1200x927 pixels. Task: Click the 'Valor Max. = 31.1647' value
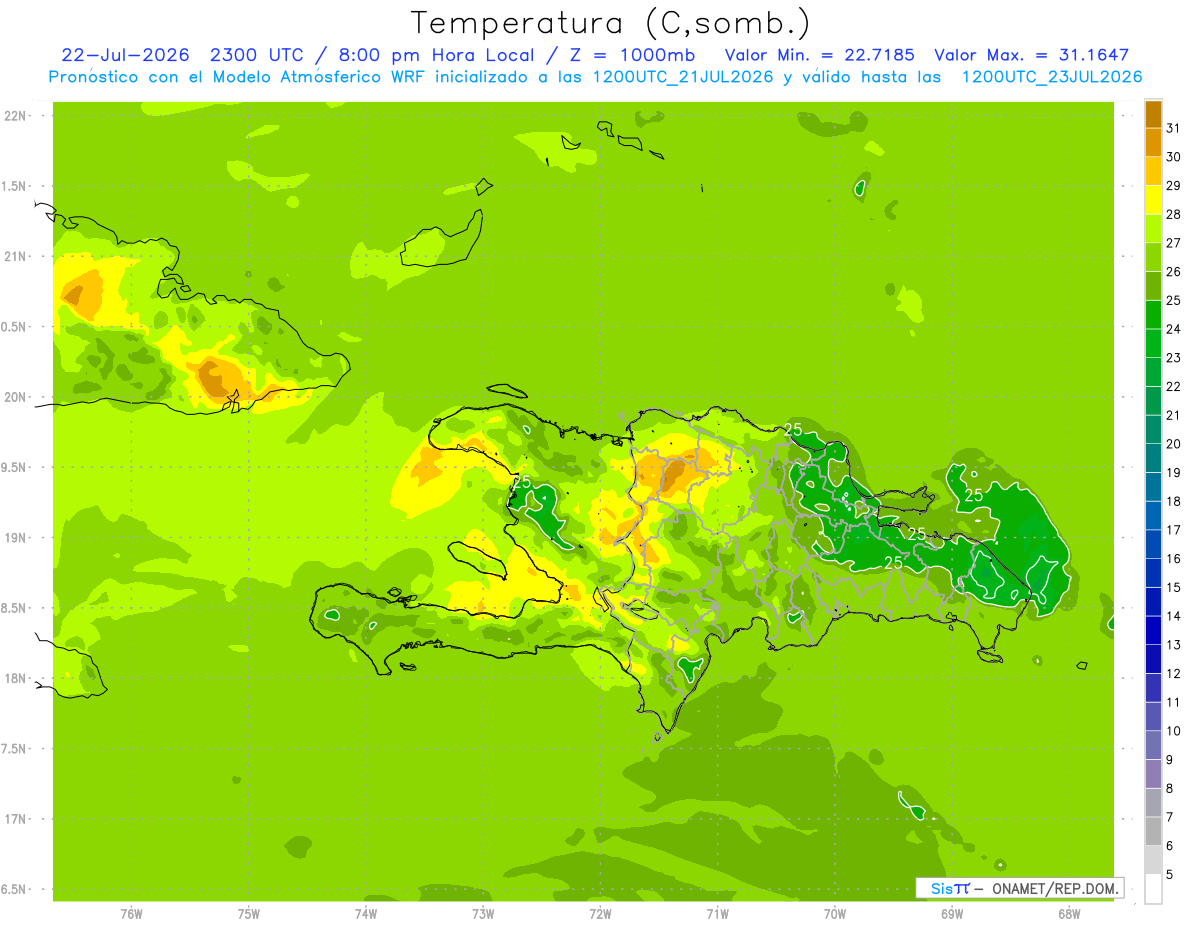pyautogui.click(x=1032, y=55)
